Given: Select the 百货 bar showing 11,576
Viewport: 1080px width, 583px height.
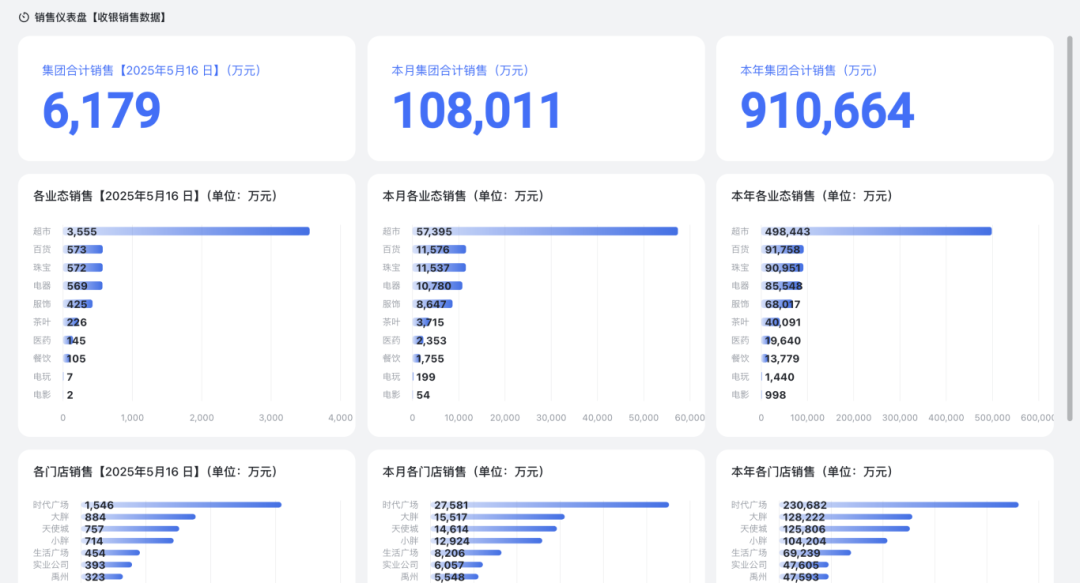Looking at the screenshot, I should click(x=439, y=249).
